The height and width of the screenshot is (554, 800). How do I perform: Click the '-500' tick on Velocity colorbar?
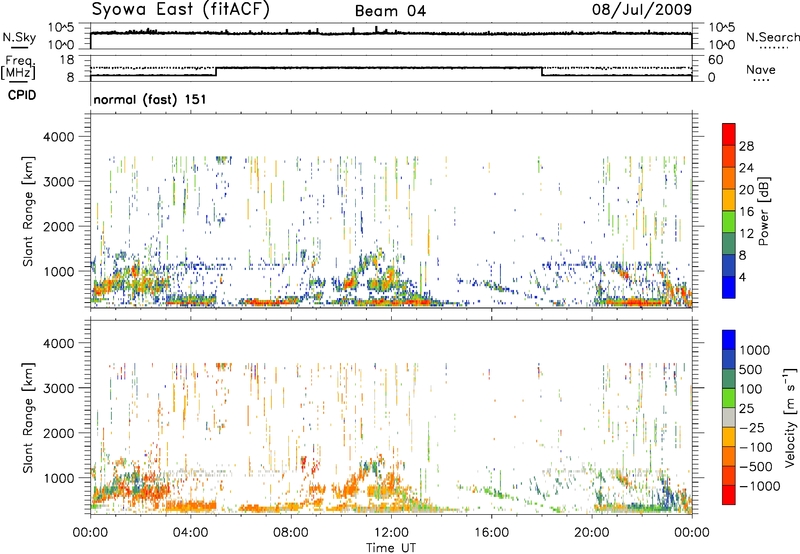click(x=756, y=466)
